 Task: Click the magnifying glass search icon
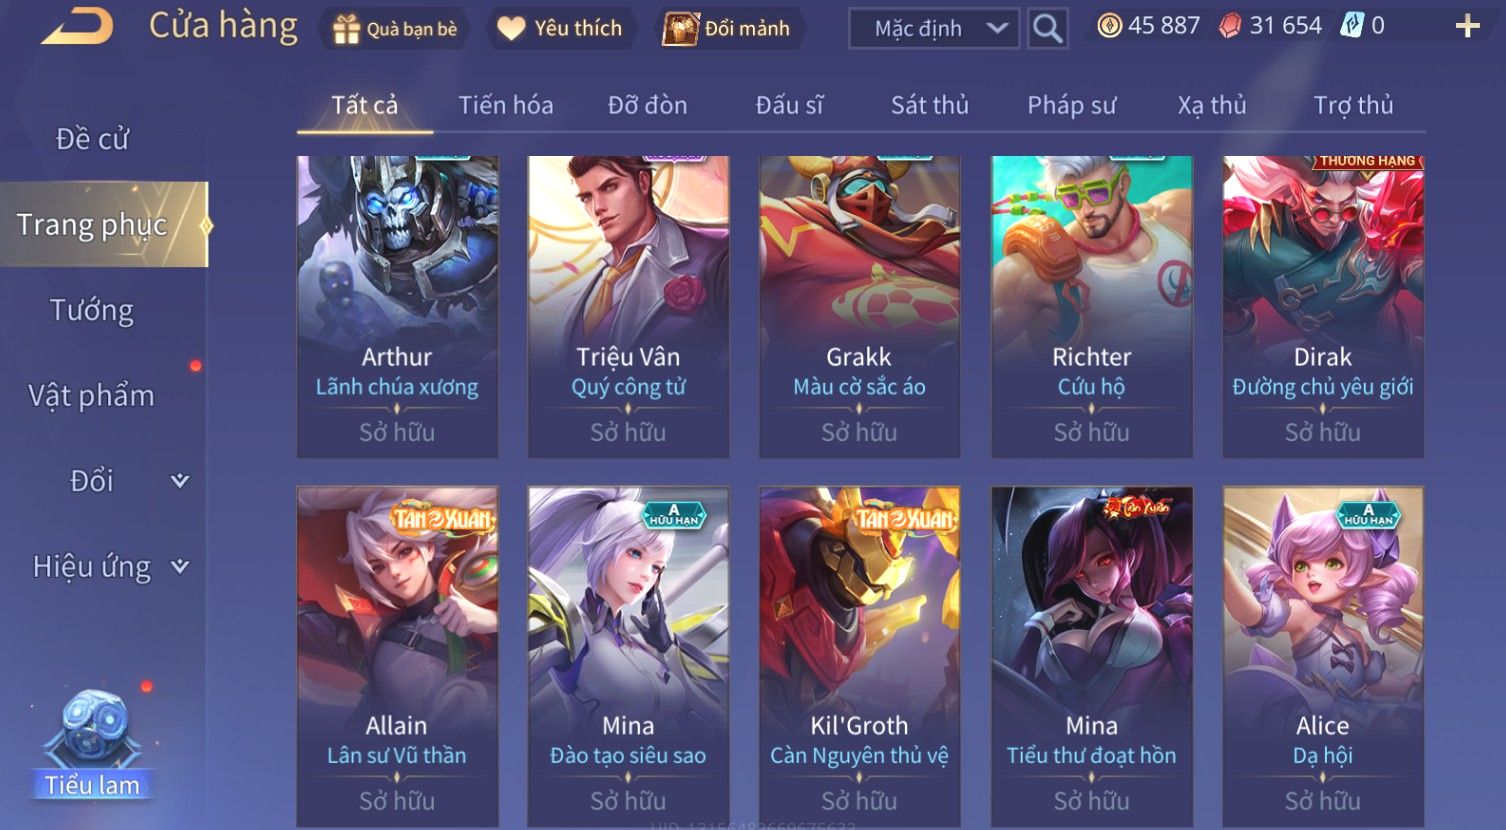[x=1047, y=28]
